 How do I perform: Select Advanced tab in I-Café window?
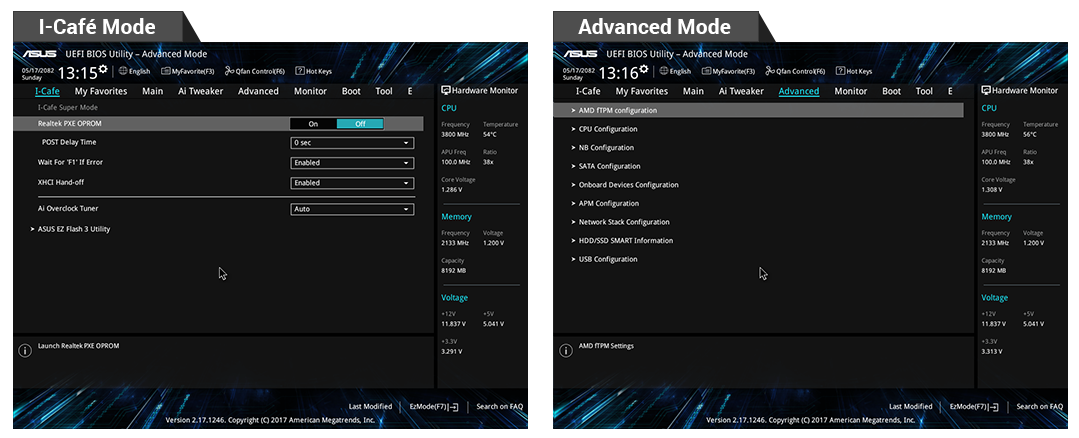258,91
